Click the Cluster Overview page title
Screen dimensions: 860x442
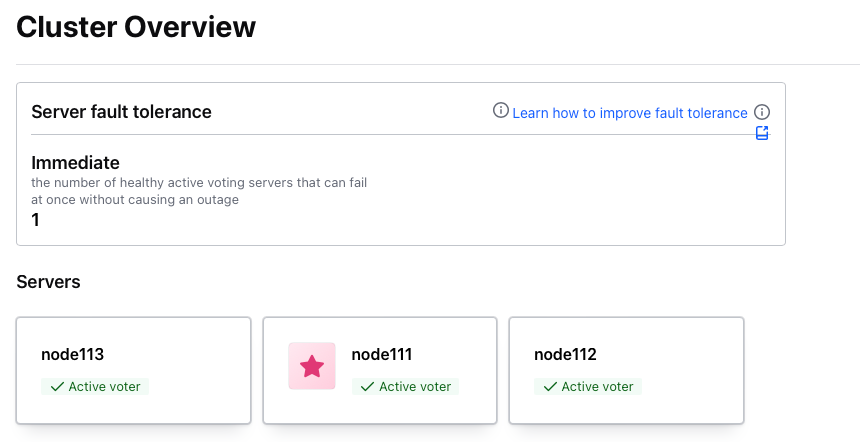136,27
